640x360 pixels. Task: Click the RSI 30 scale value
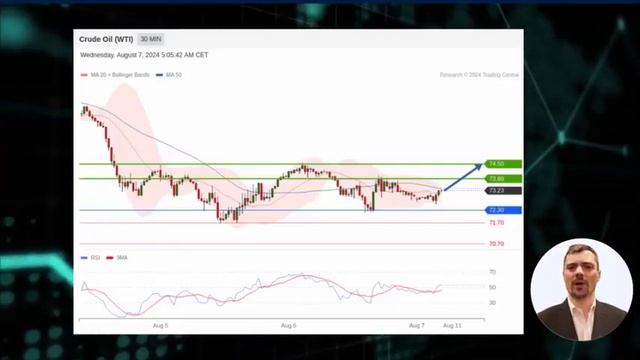pyautogui.click(x=493, y=303)
